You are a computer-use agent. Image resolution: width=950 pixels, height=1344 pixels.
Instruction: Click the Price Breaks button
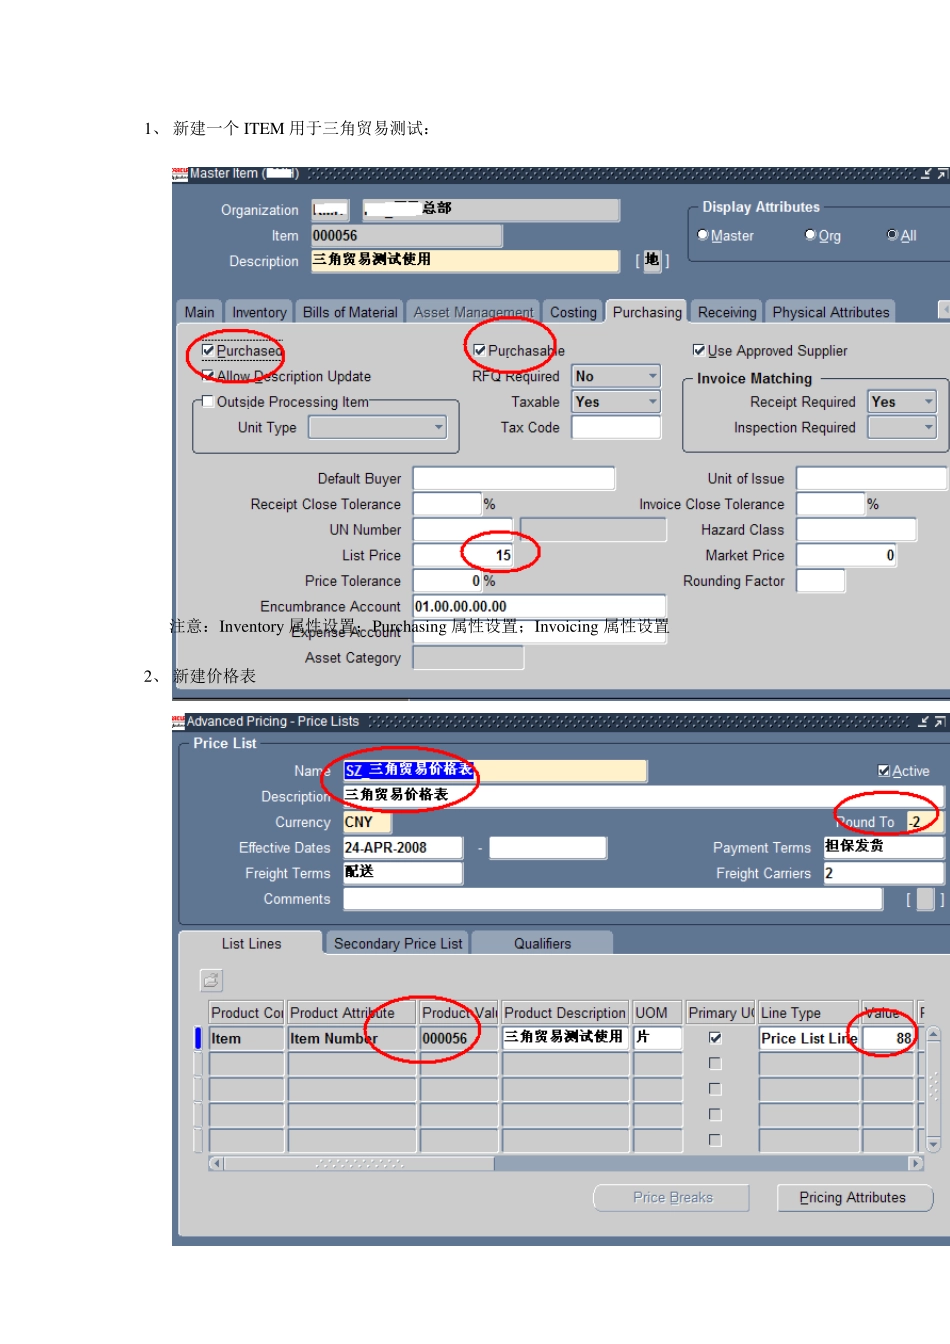point(672,1197)
